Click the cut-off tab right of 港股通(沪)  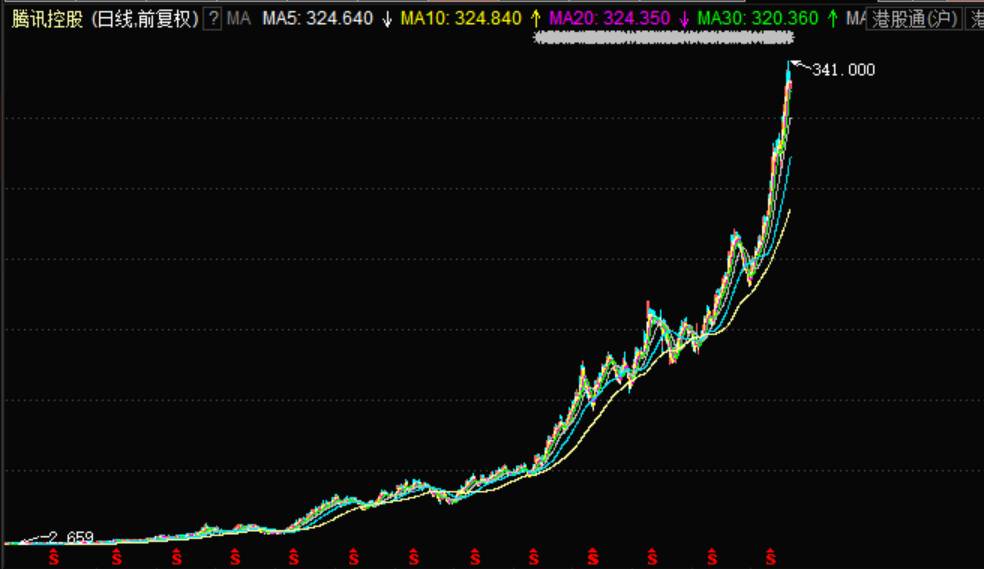[976, 18]
